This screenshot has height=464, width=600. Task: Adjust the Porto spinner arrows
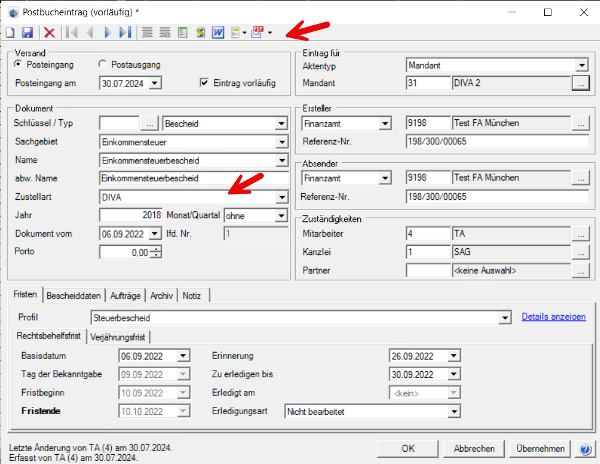[156, 252]
